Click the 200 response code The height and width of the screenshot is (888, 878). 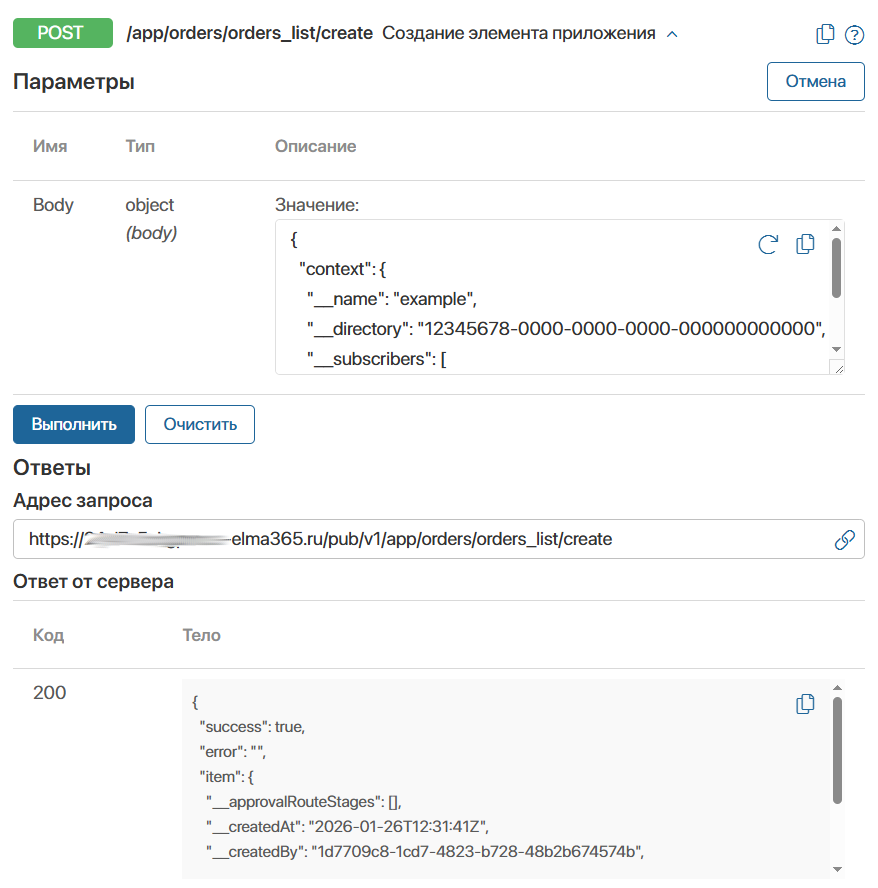click(x=49, y=693)
